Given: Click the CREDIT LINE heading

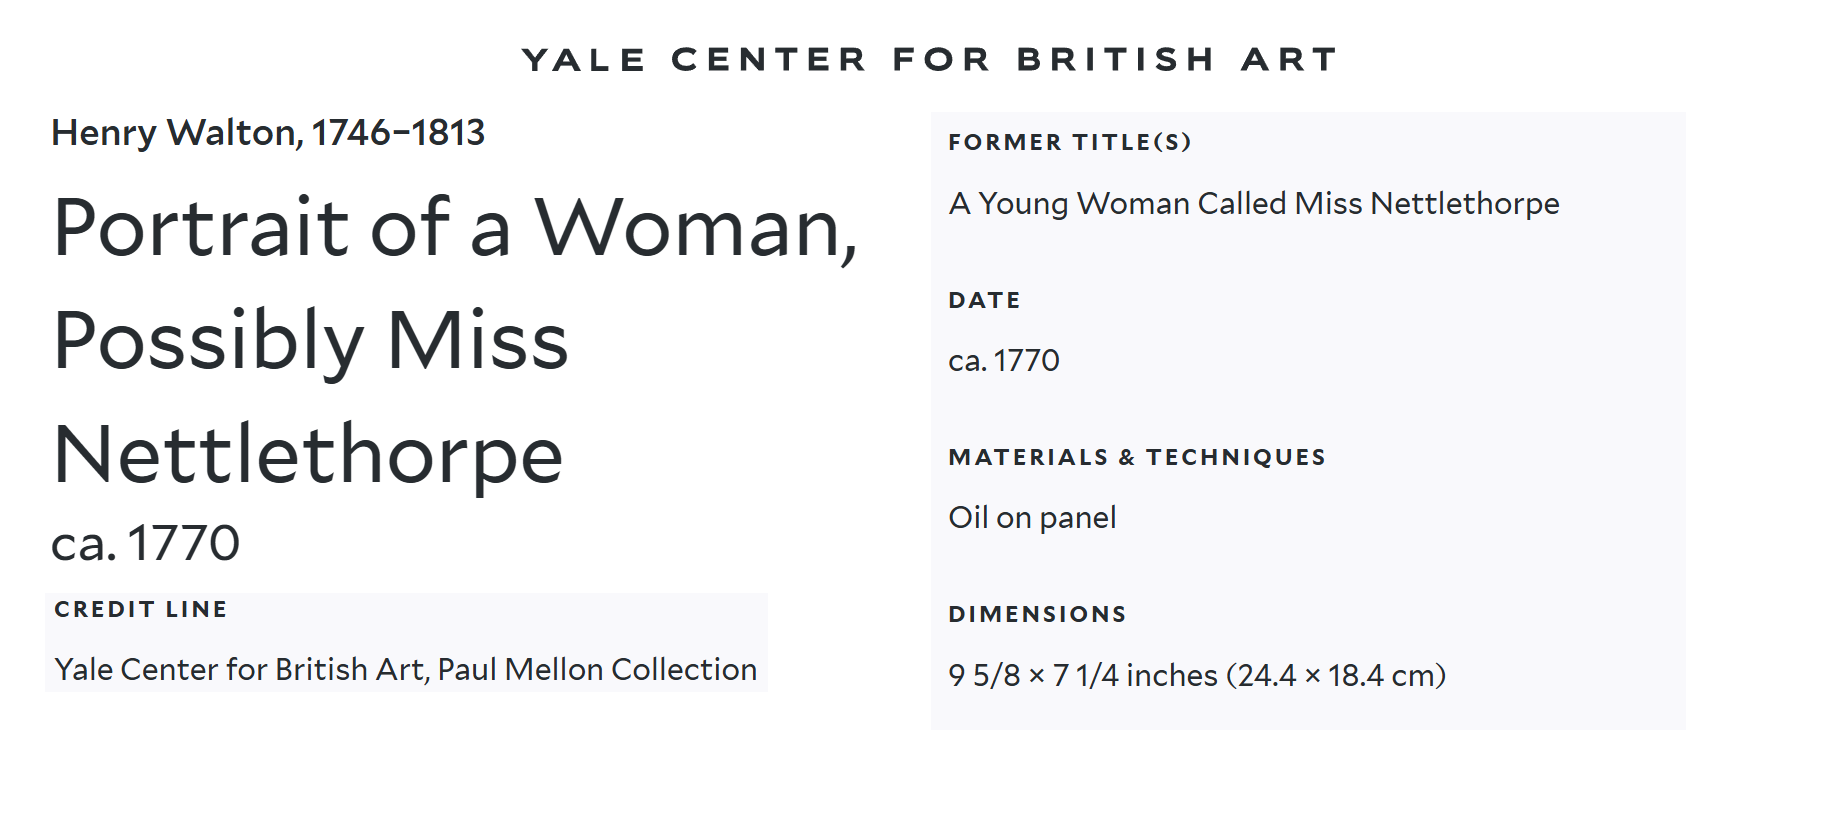Looking at the screenshot, I should coord(141,609).
